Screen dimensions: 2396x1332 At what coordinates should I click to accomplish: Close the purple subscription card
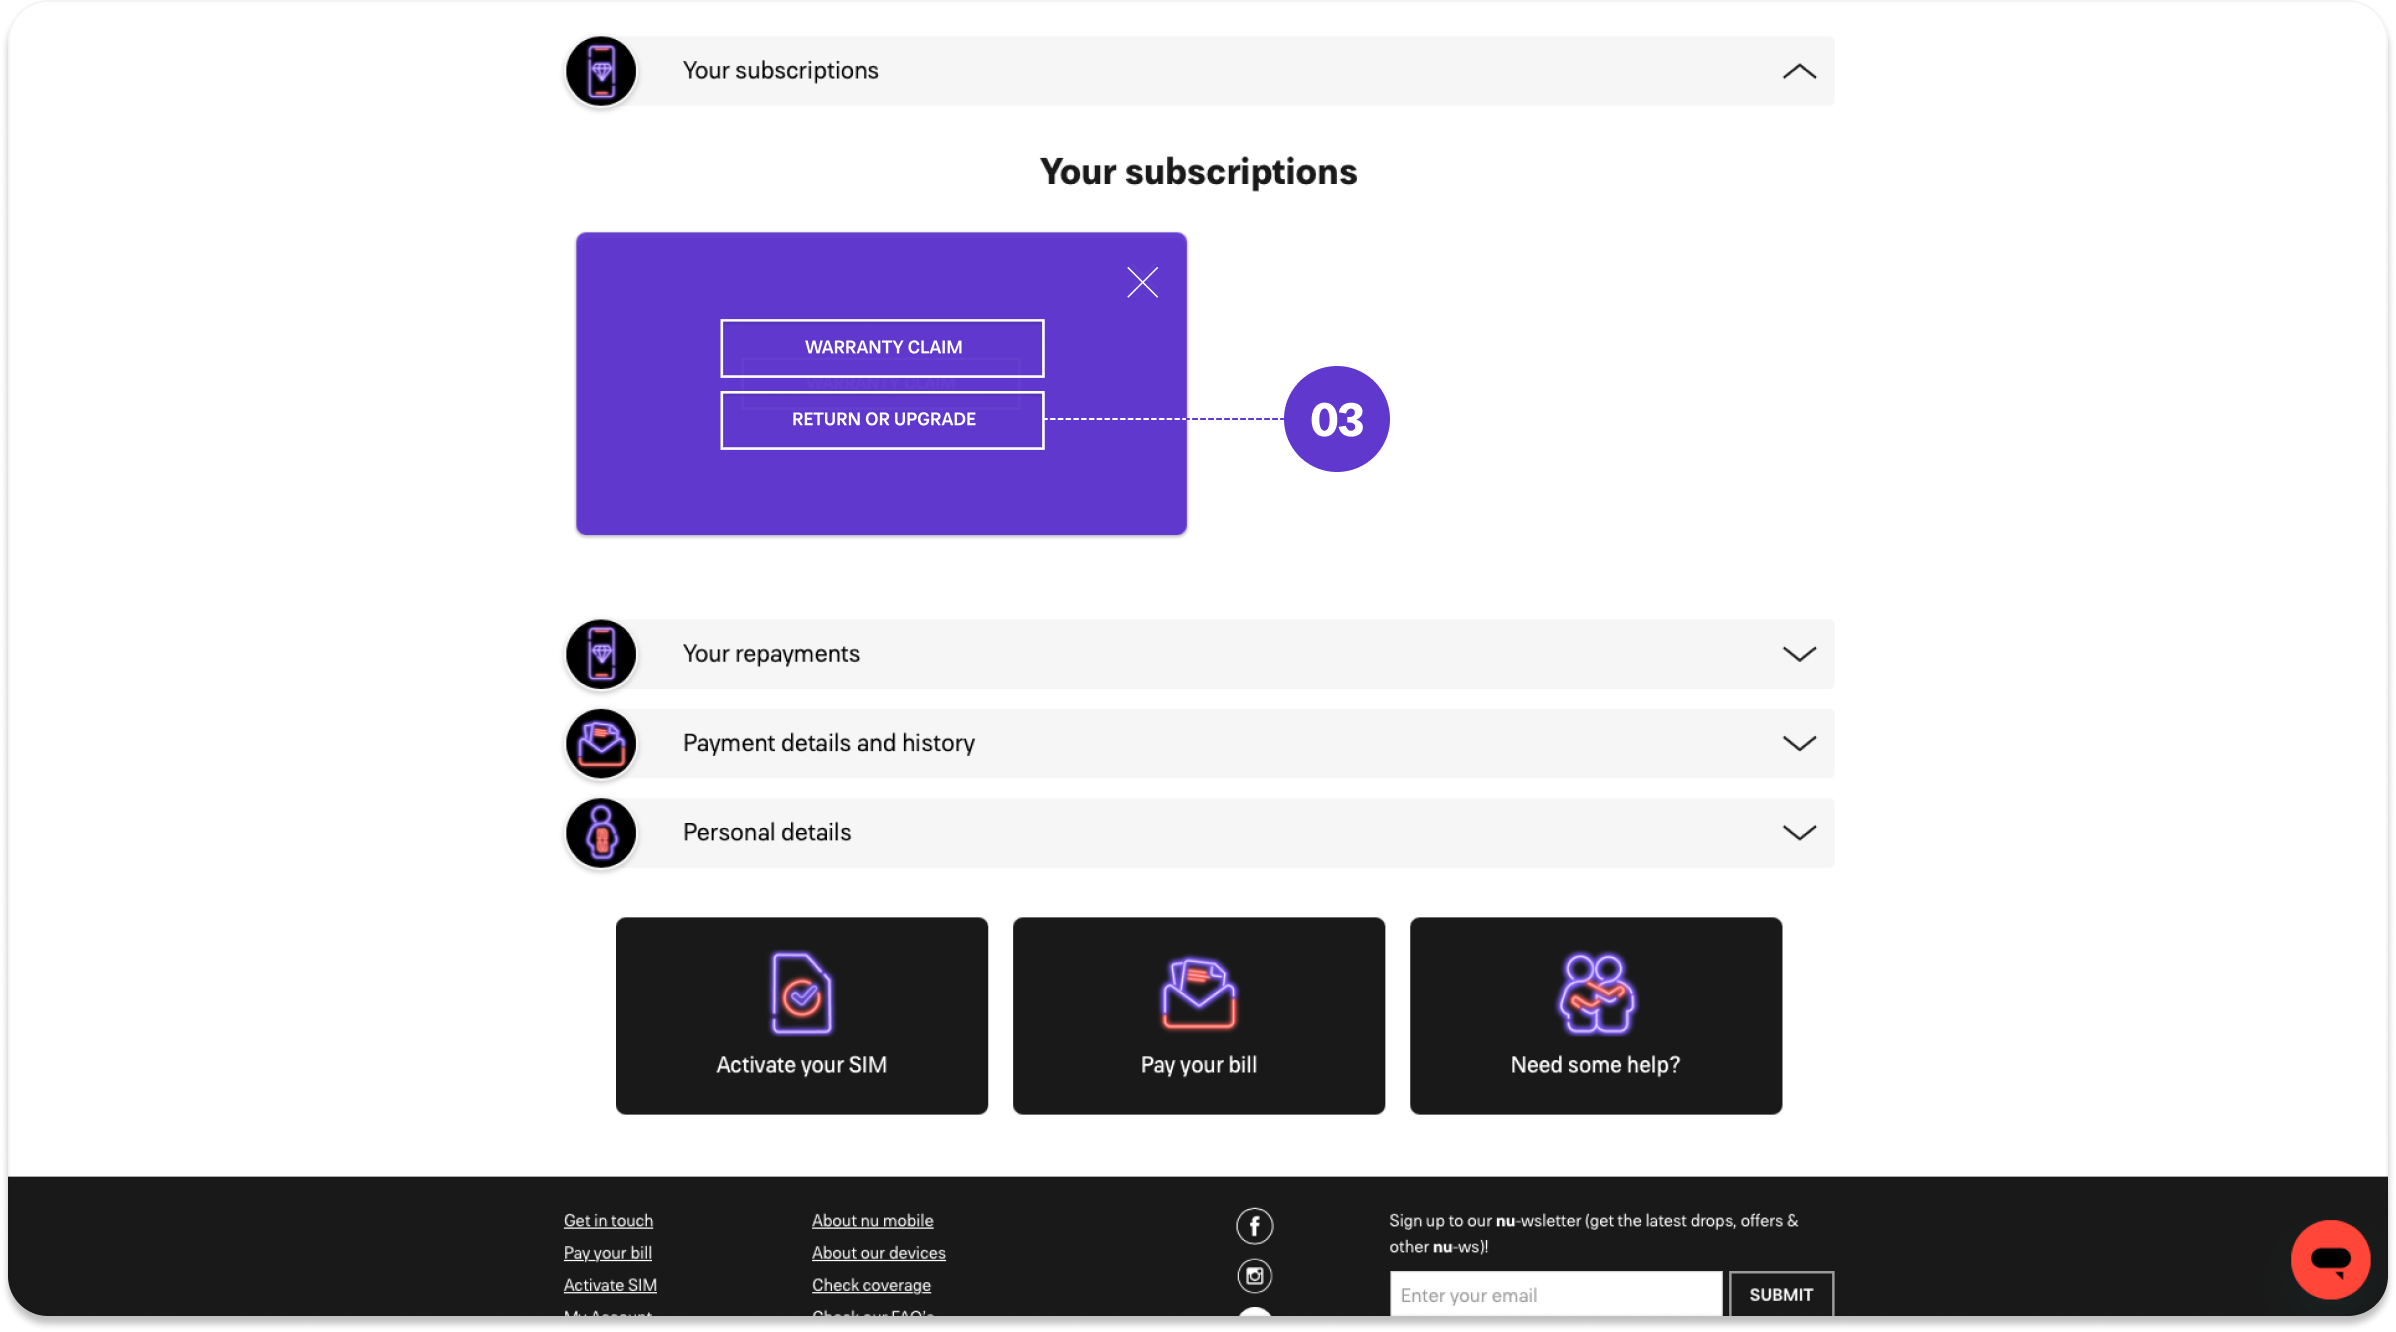1142,283
